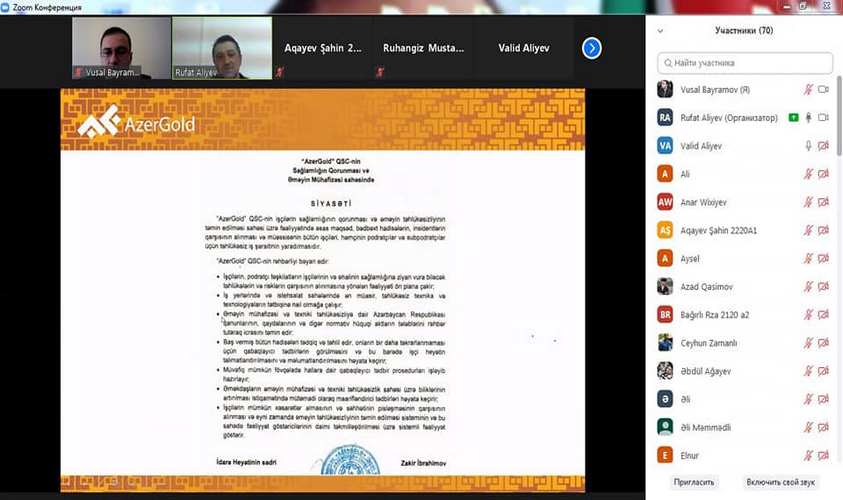Click the muted microphone icon in Aysel's row
Viewport: 843px width, 500px height.
coord(808,258)
